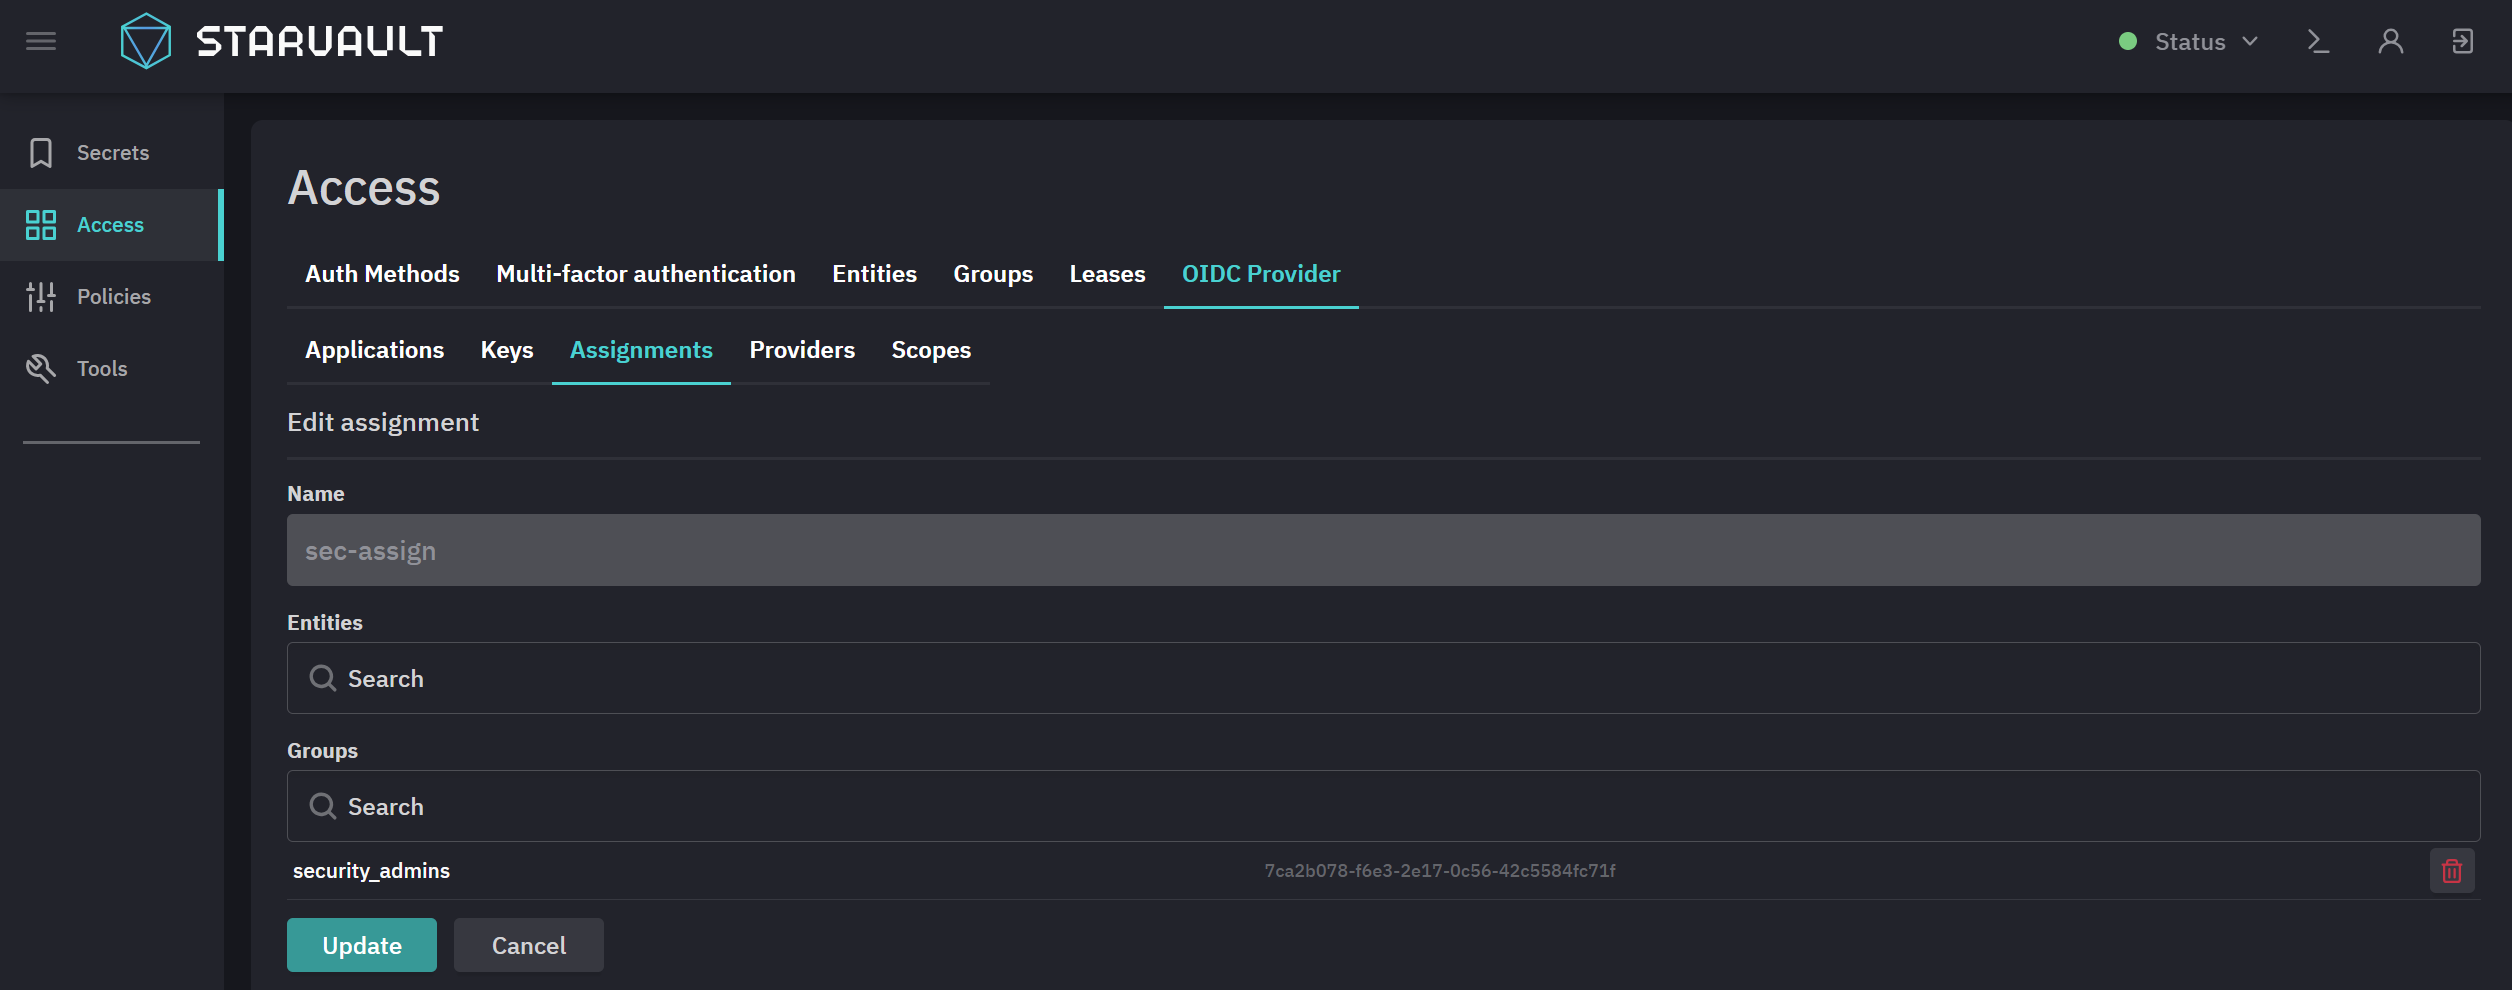The width and height of the screenshot is (2512, 990).
Task: Select group ID 7ca2b078-f6e3-2e17-0c56-42c5584fc71f
Action: click(1440, 871)
